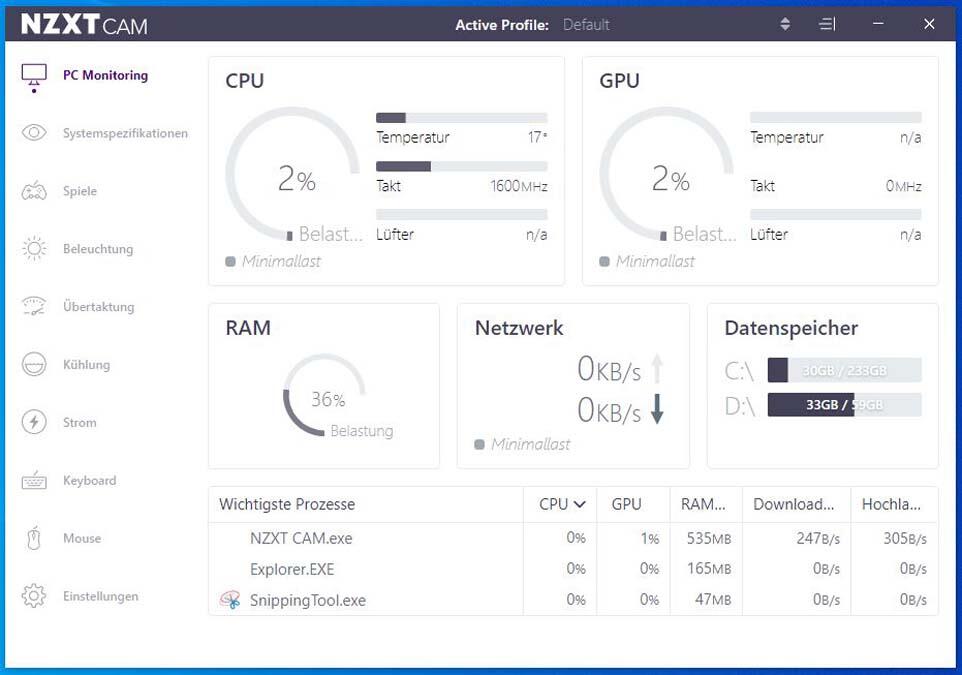Click the Netzwerk card title
Screen dimensions: 962x675
coord(519,328)
